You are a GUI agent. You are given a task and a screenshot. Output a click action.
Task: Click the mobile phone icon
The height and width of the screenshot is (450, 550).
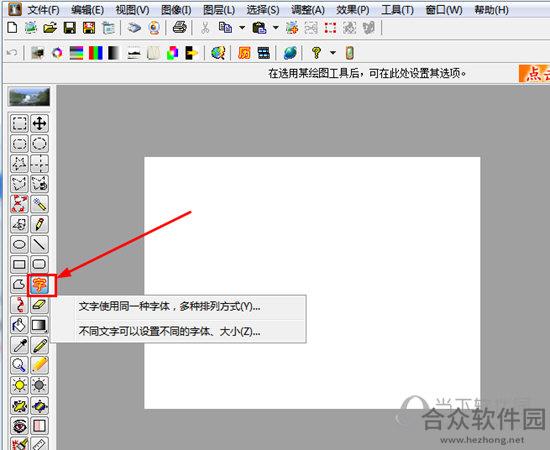pos(350,53)
